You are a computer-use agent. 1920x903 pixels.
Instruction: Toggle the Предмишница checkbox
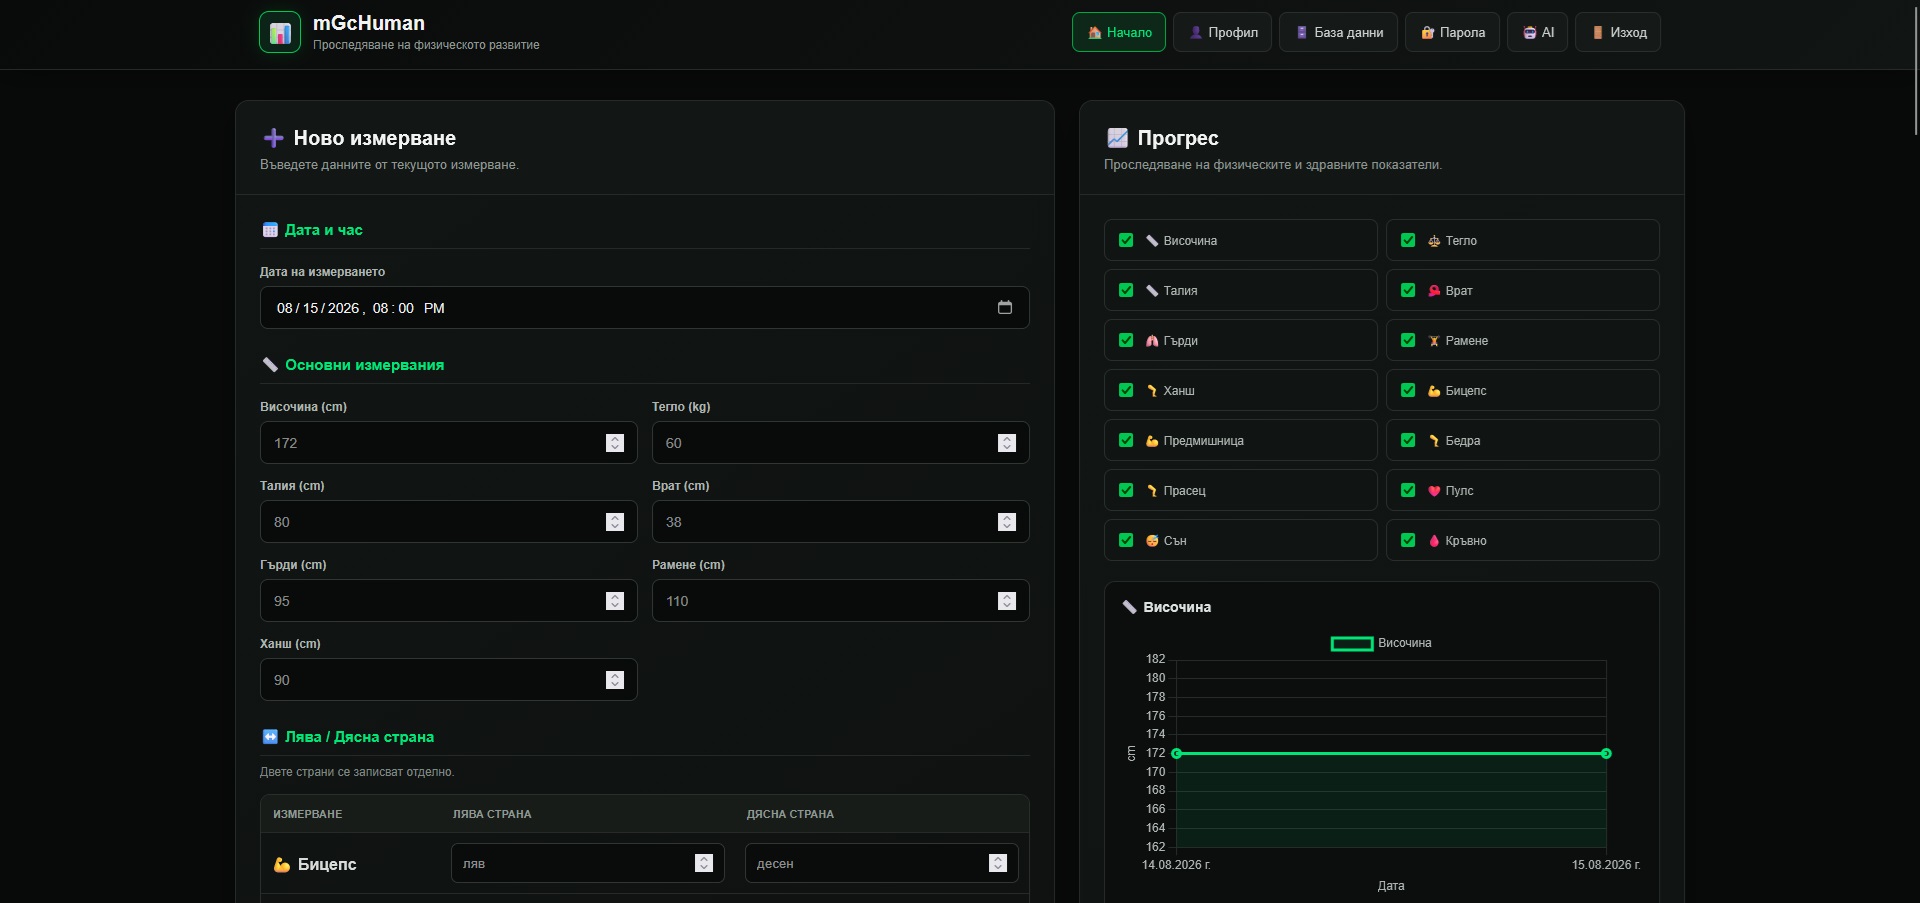(x=1126, y=440)
